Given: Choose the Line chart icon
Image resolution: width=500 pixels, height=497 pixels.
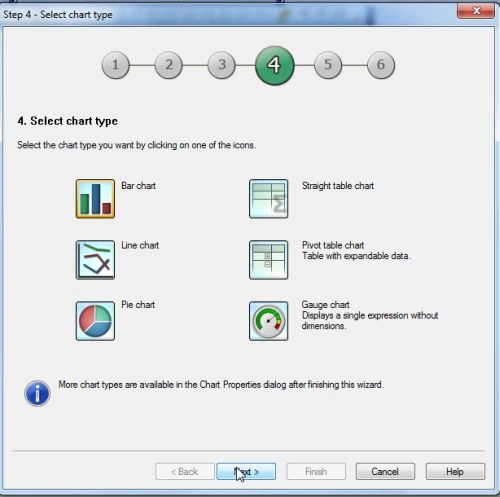Looking at the screenshot, I should pyautogui.click(x=95, y=260).
